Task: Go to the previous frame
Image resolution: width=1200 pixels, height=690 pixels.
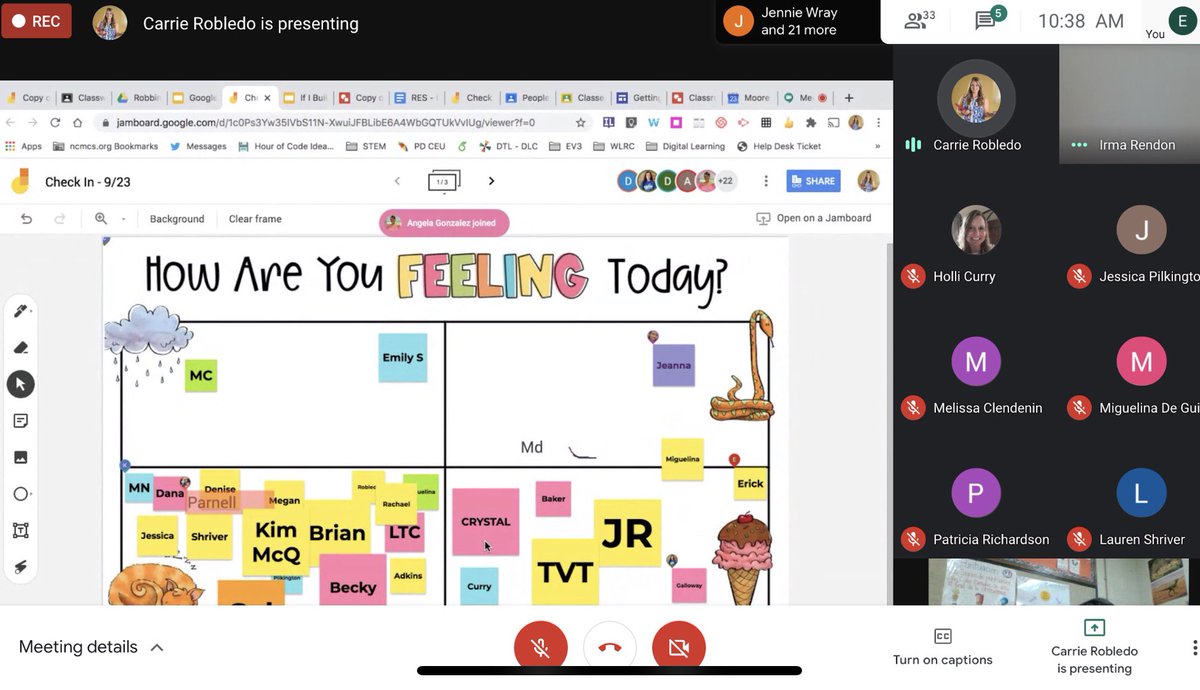Action: coord(397,181)
